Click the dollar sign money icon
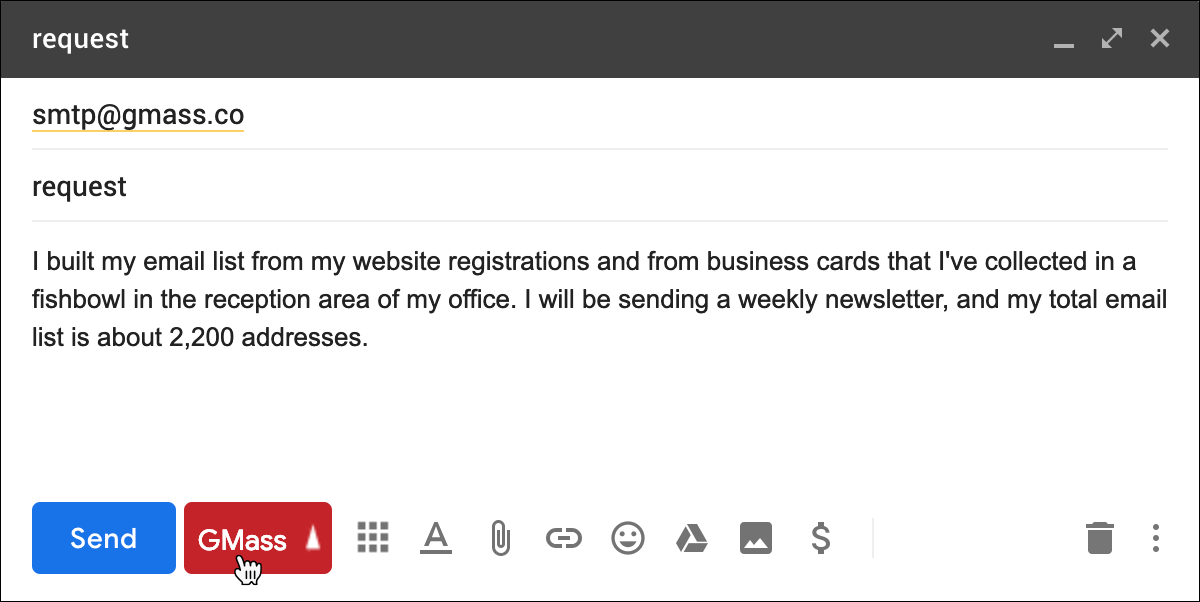The width and height of the screenshot is (1200, 602). [x=820, y=538]
